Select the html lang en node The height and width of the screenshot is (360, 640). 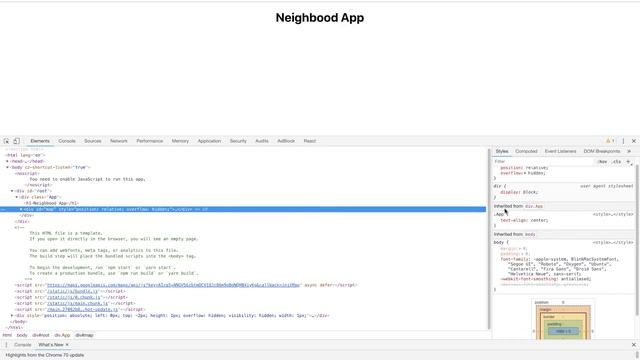[25, 155]
